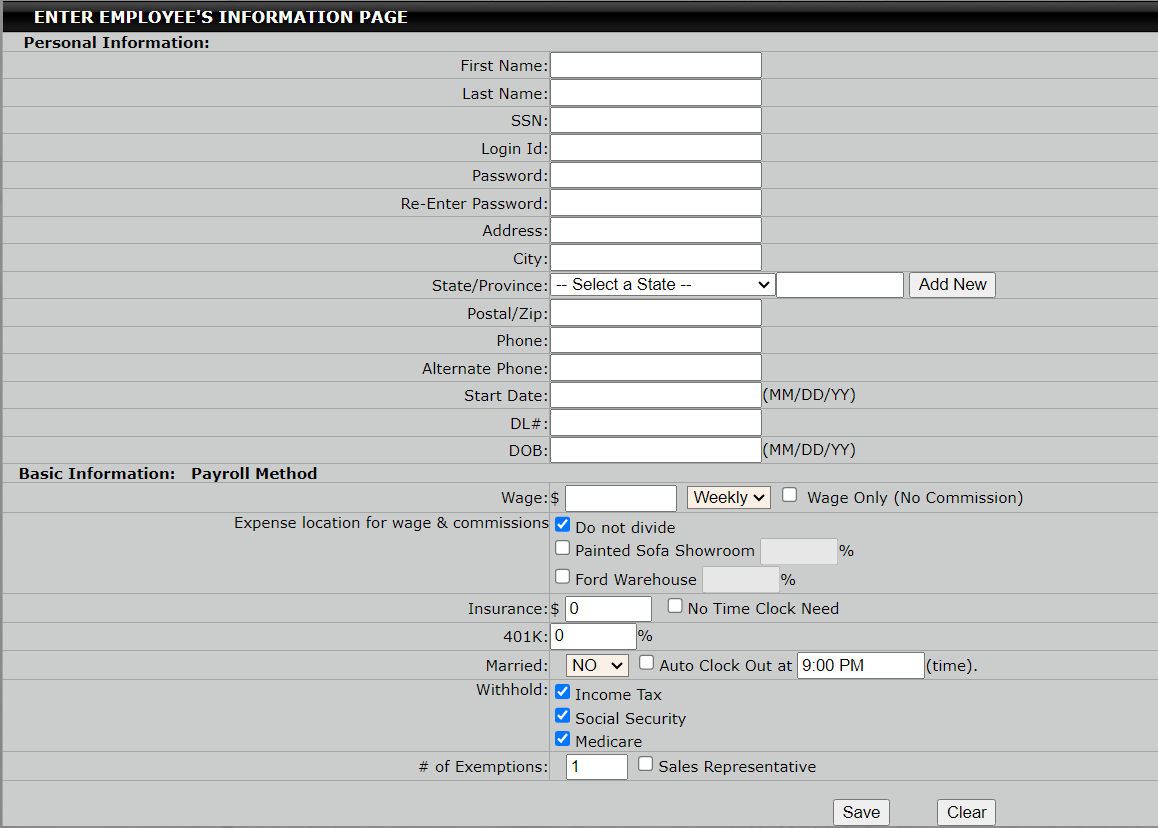Click the Phone input field

656,341
